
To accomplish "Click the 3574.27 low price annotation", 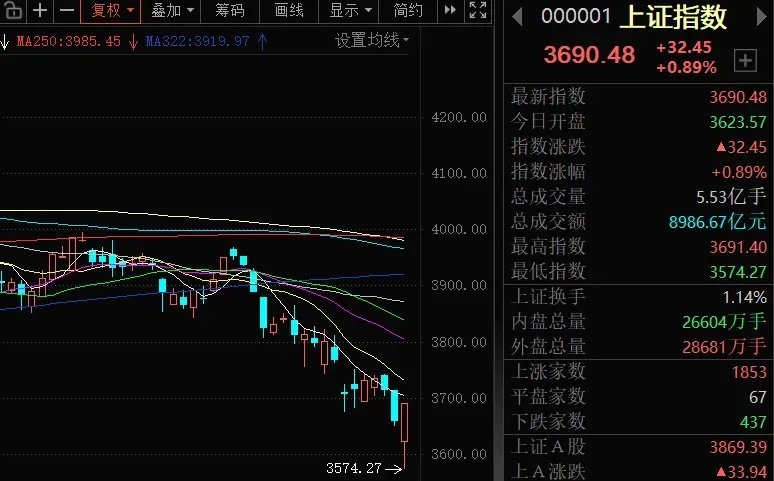I will (x=353, y=468).
